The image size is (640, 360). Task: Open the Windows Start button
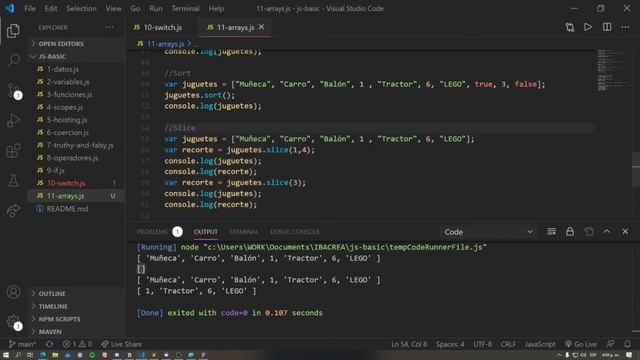6,355
